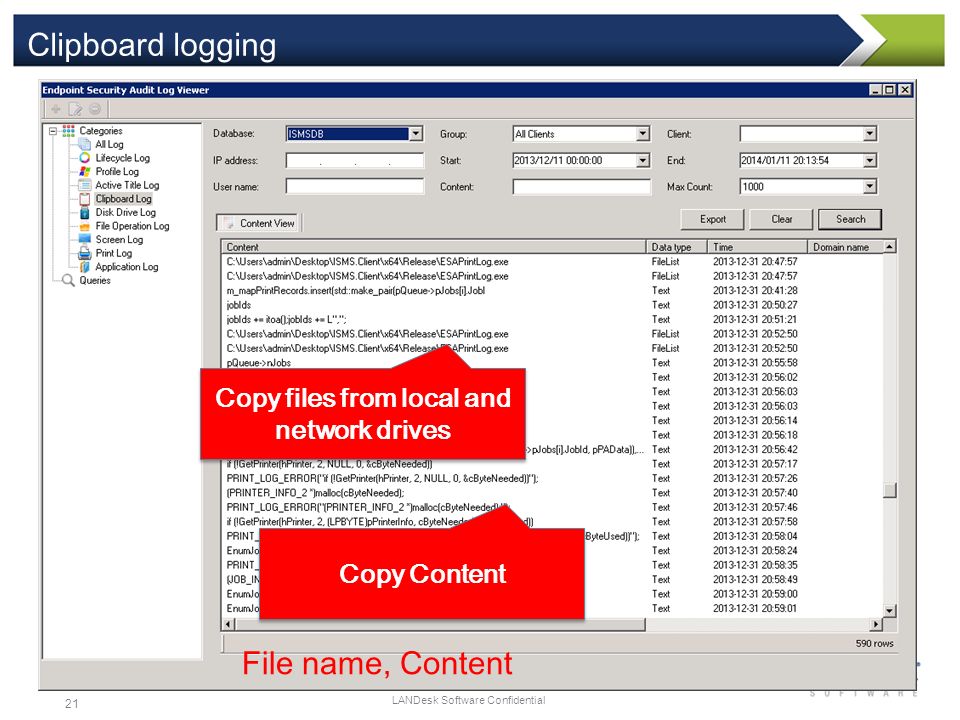Select the row 'pQueue->nJobs'
This screenshot has height=720, width=960.
click(553, 363)
